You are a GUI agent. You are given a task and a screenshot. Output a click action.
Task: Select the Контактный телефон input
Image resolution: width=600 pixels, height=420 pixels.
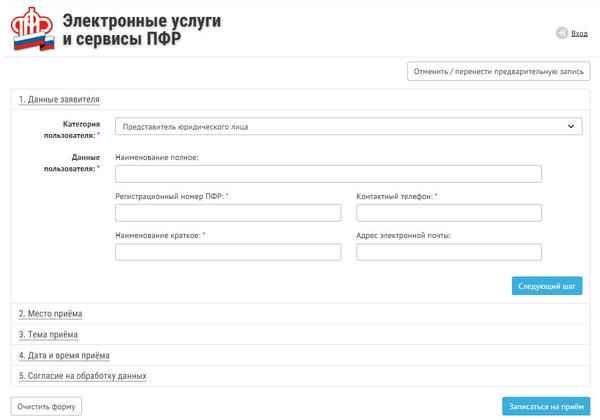coord(448,213)
